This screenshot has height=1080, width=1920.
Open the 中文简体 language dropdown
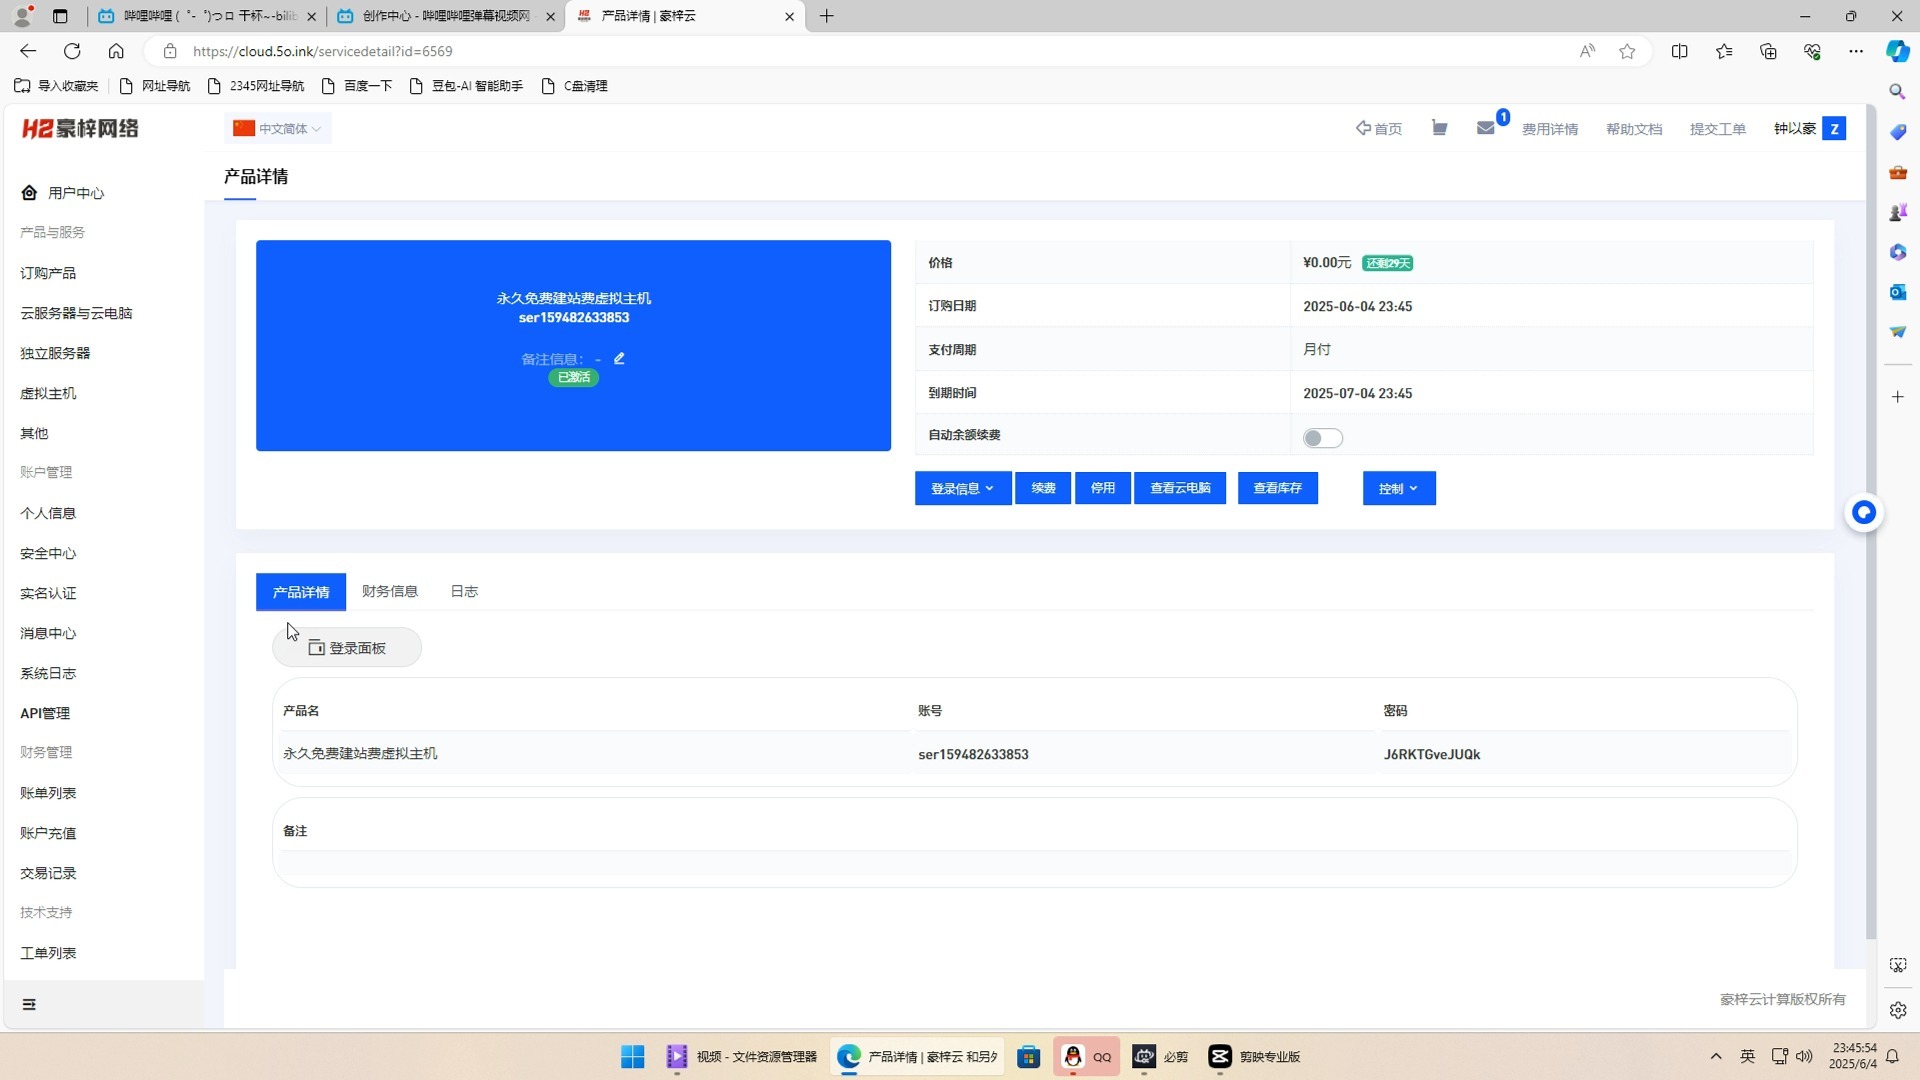click(x=278, y=128)
